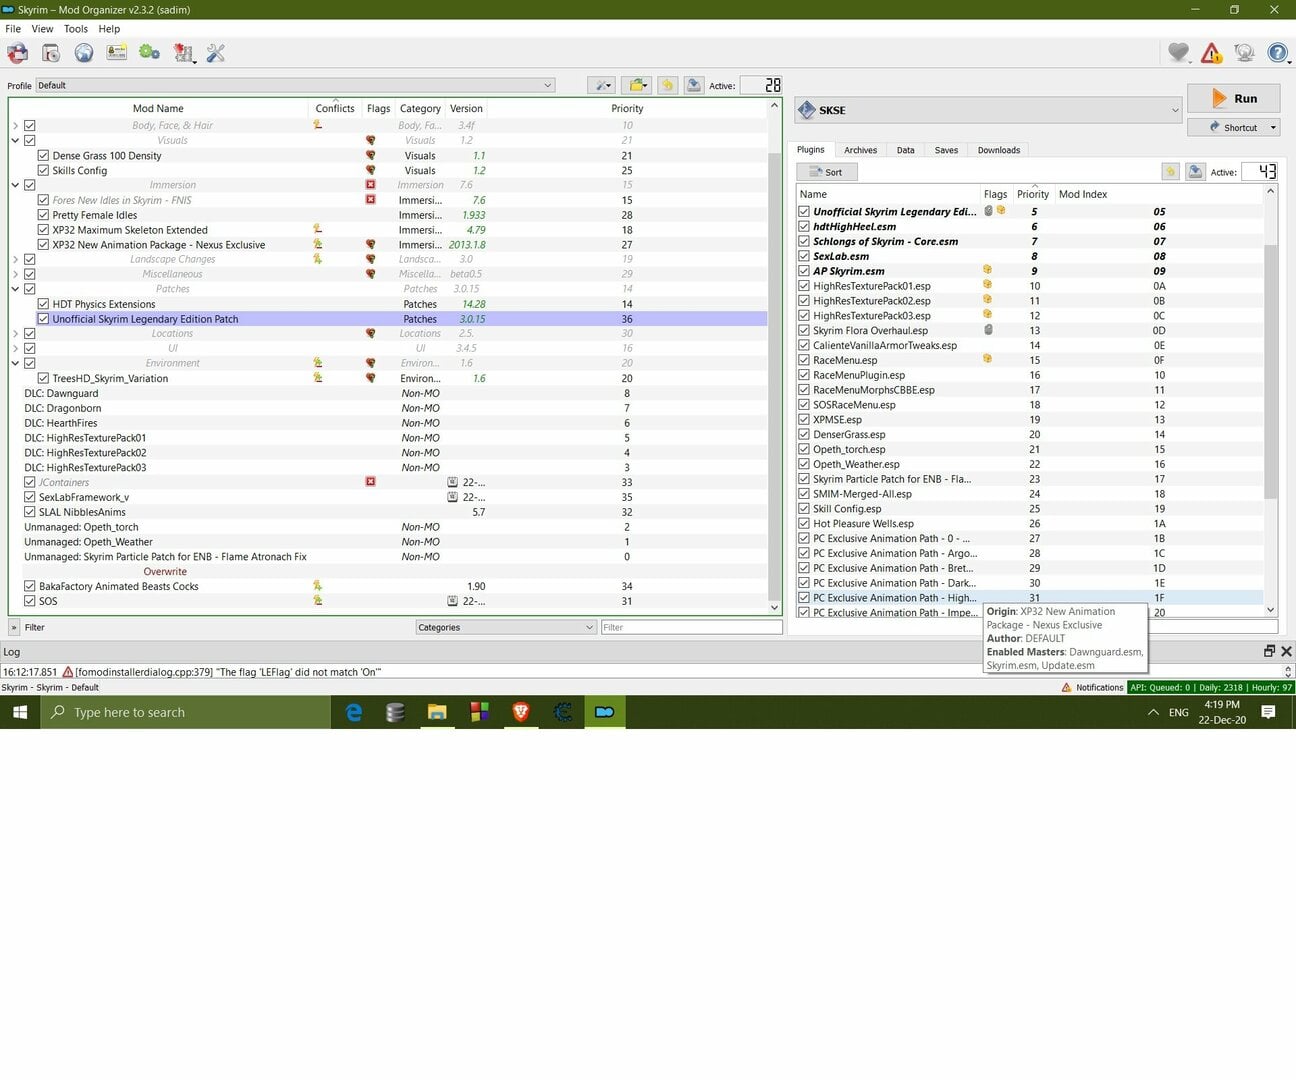
Task: Click flag icon beside AP Skyrim.esm
Action: coord(987,270)
